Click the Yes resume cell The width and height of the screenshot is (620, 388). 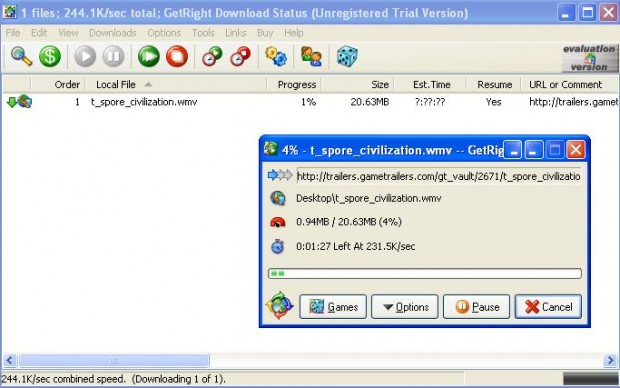(493, 102)
